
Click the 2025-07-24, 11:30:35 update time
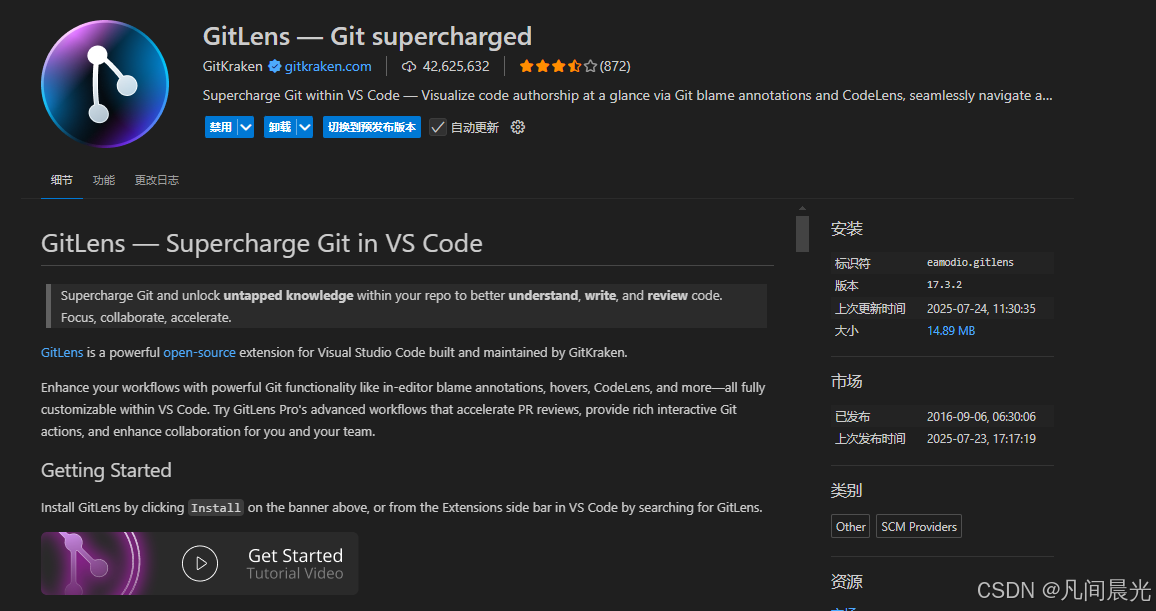(x=981, y=309)
